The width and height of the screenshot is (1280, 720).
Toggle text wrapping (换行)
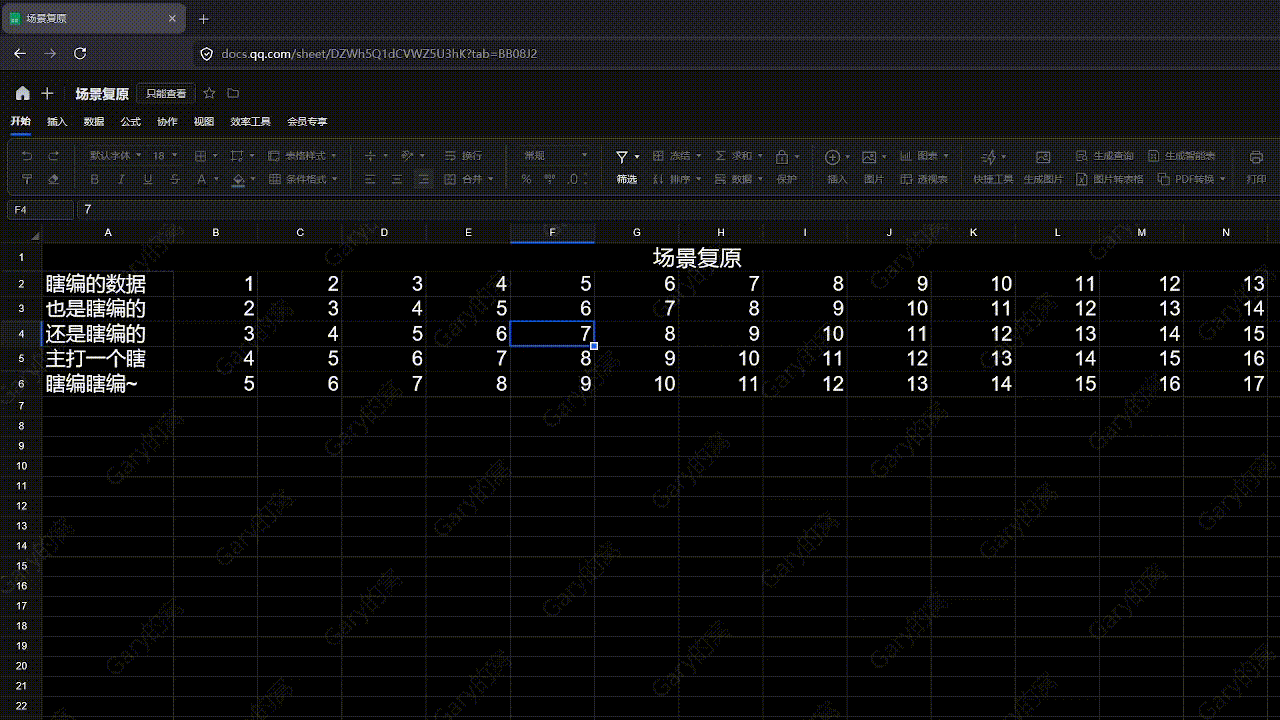pos(464,156)
